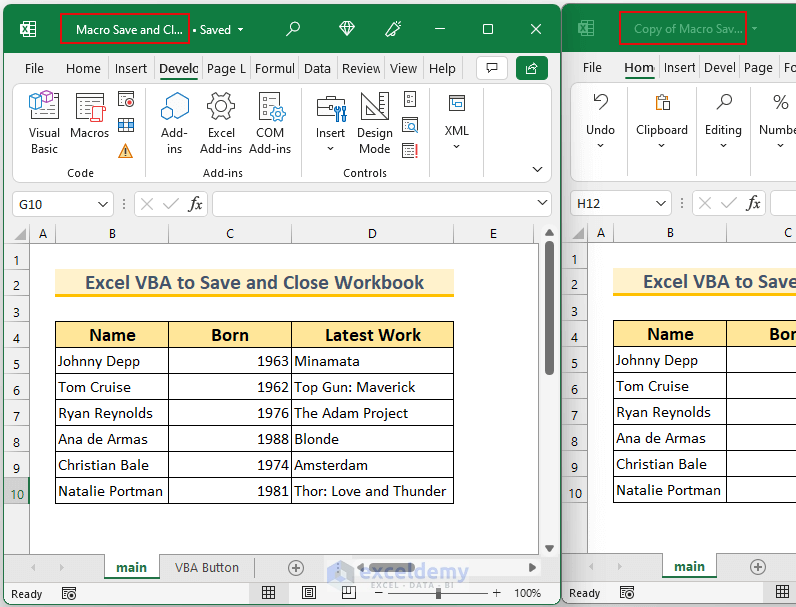Open the Visual Basic editor
The image size is (796, 607).
tap(44, 122)
